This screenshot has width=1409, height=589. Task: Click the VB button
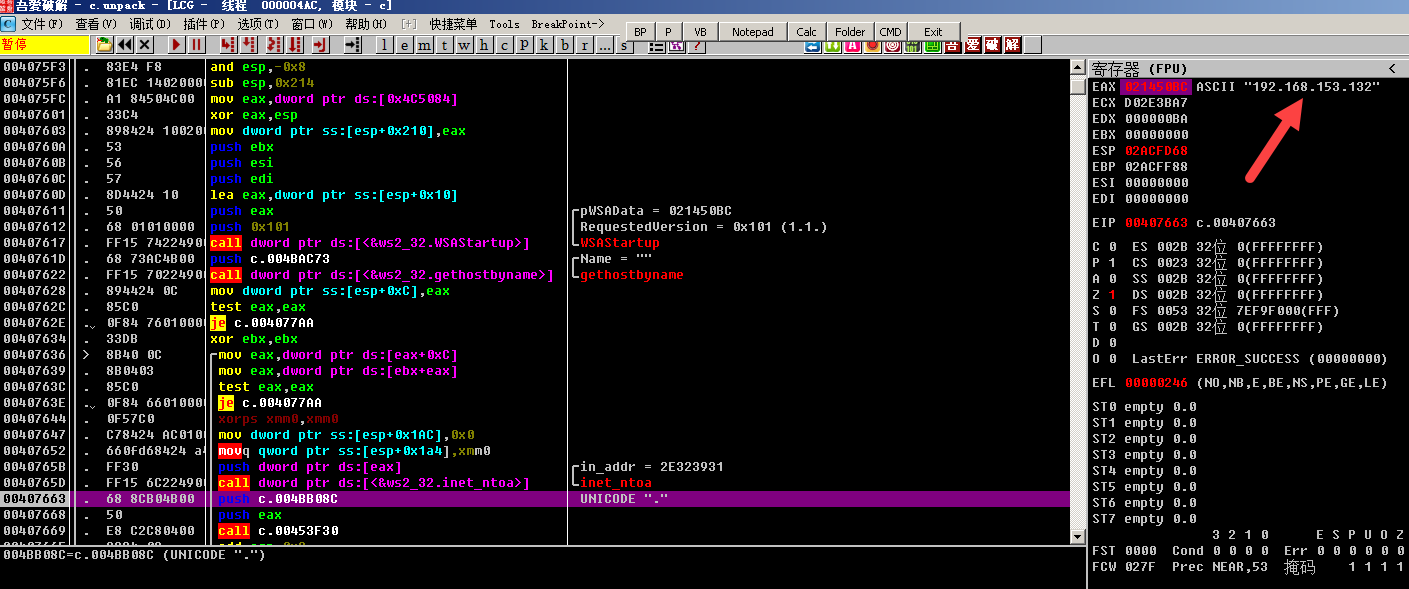tap(701, 32)
